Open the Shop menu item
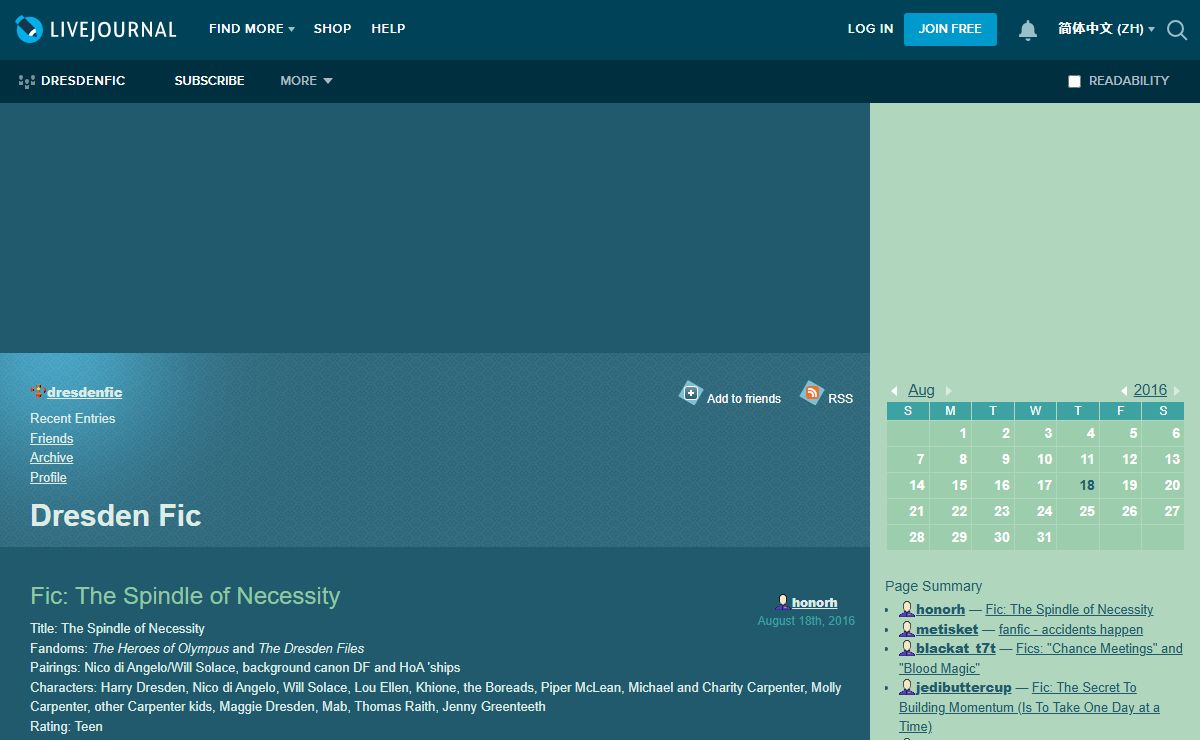 (x=332, y=29)
